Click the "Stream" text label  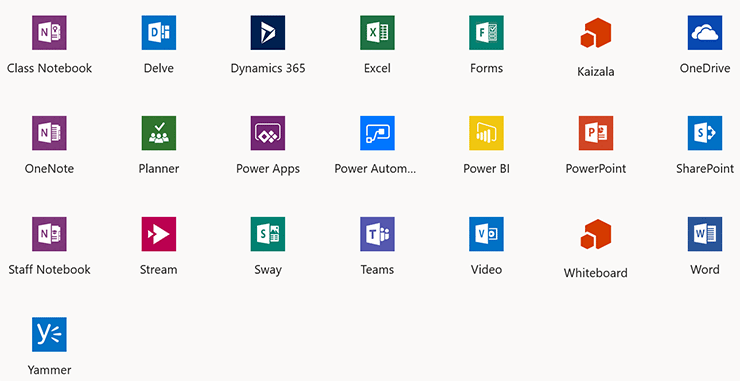point(159,270)
